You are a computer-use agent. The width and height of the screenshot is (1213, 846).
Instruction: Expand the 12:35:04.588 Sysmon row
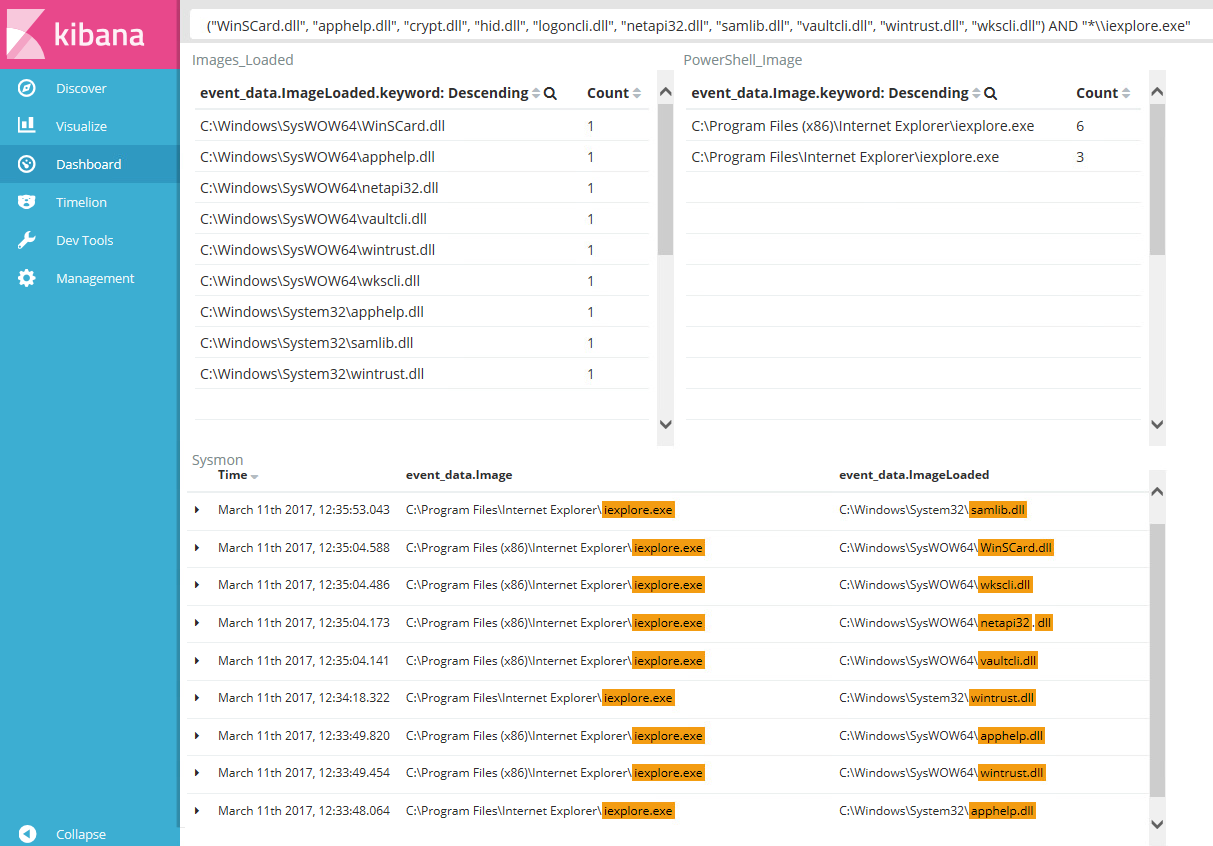click(x=197, y=548)
